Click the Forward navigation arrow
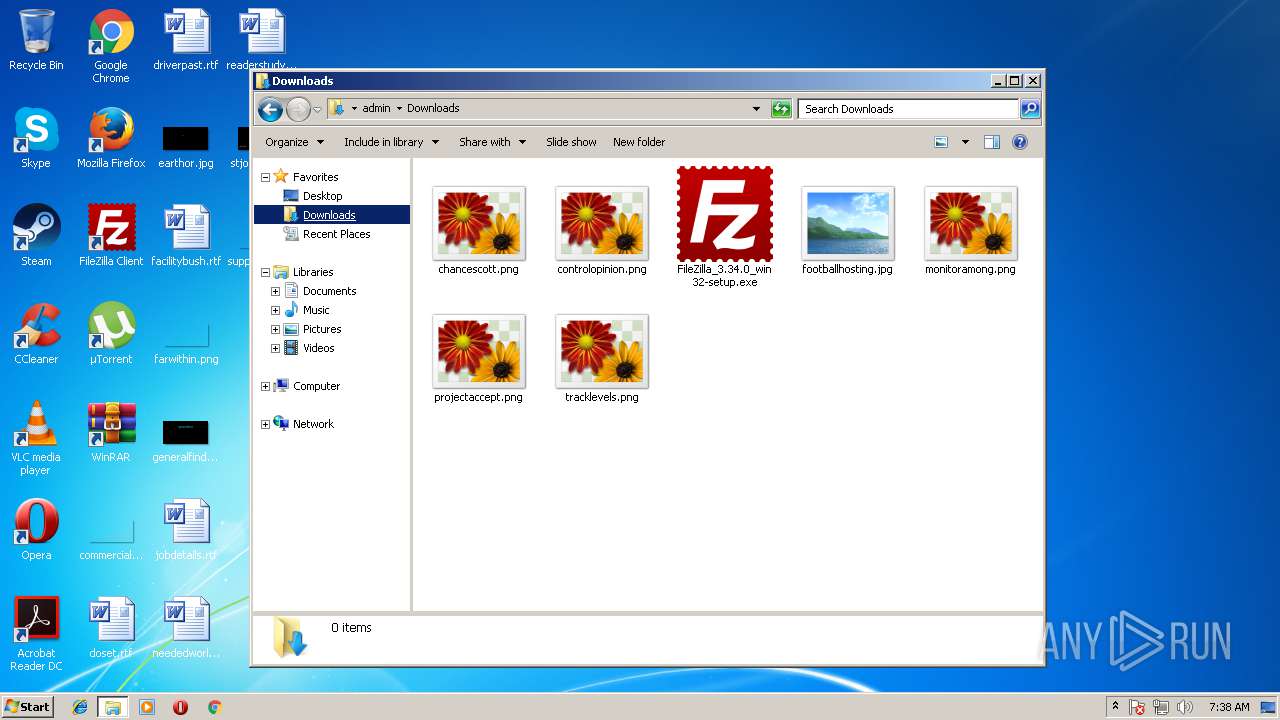This screenshot has height=720, width=1280. point(298,109)
